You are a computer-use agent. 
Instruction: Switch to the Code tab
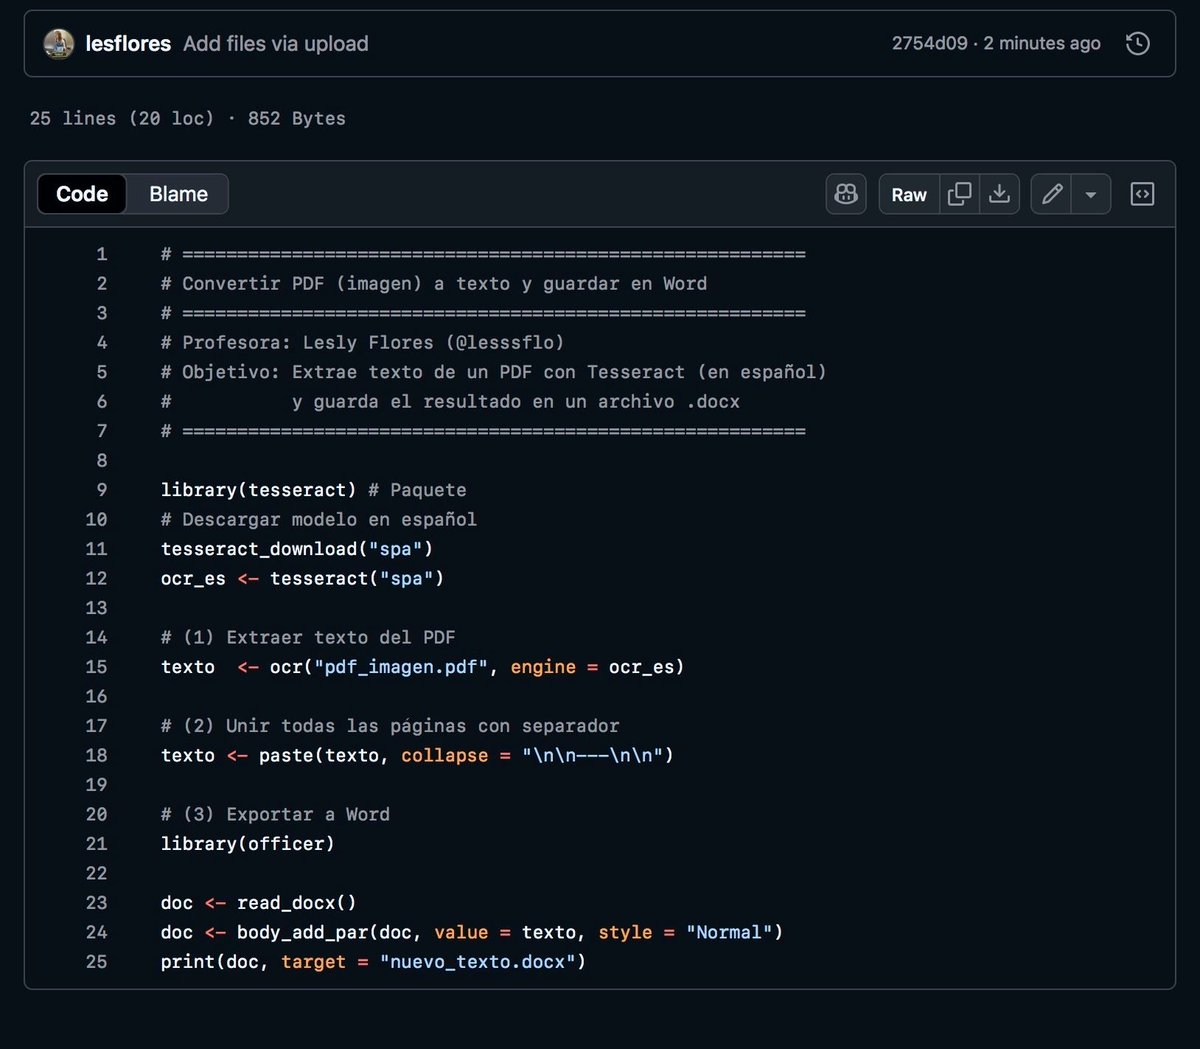82,194
